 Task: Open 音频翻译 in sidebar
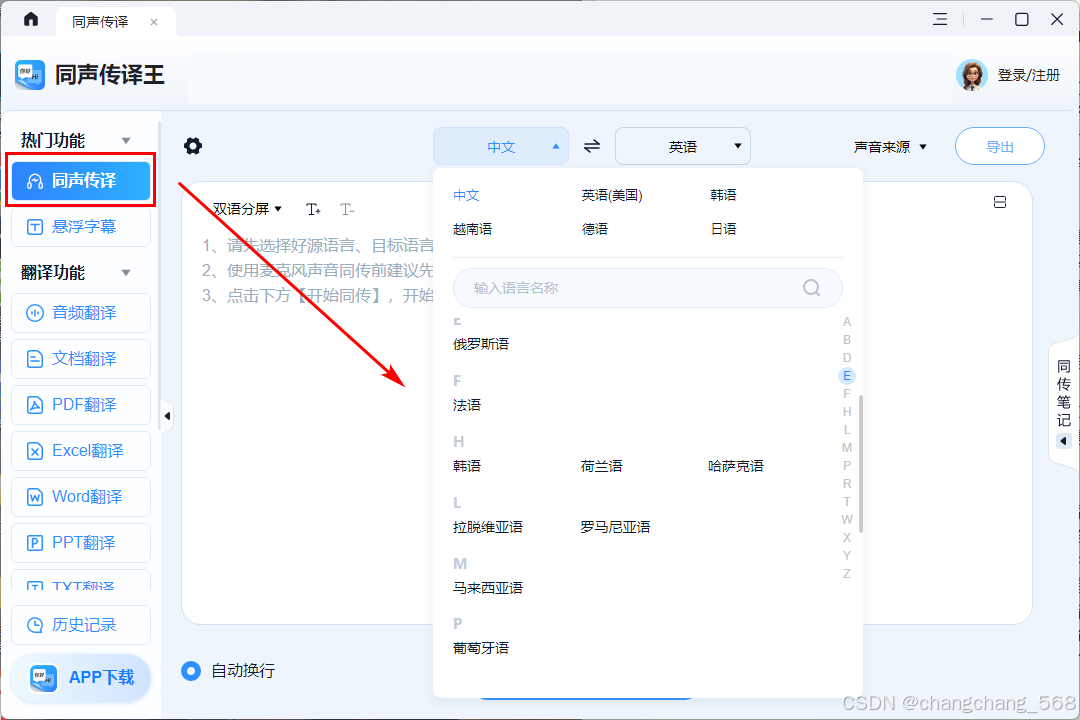(81, 313)
